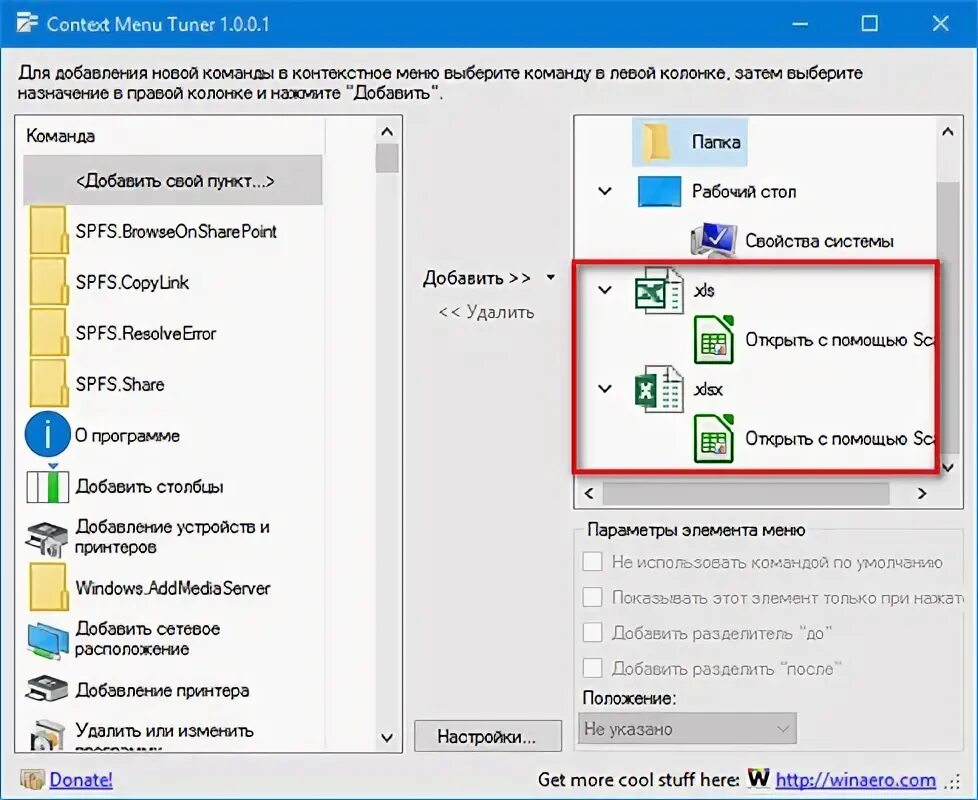
Task: Click right tree horizontal scroll right arrow
Action: [x=922, y=493]
